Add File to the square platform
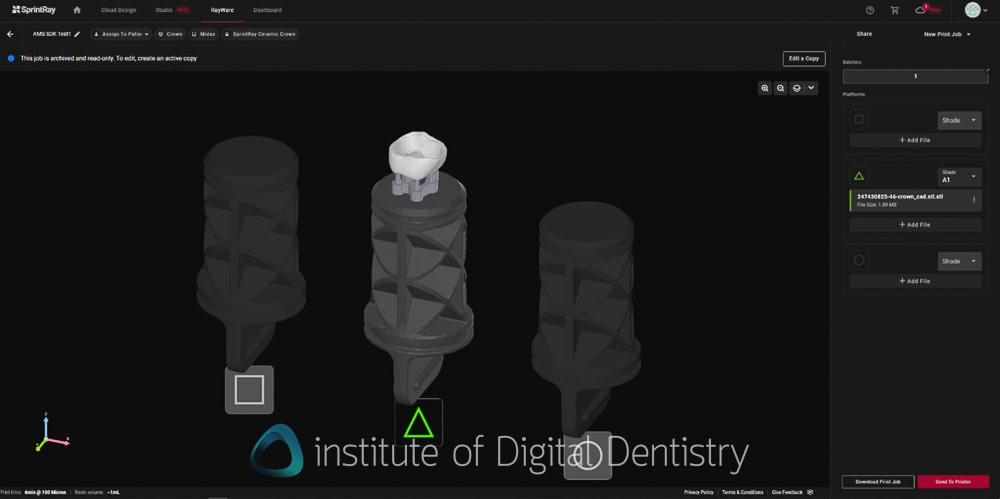 coord(915,140)
